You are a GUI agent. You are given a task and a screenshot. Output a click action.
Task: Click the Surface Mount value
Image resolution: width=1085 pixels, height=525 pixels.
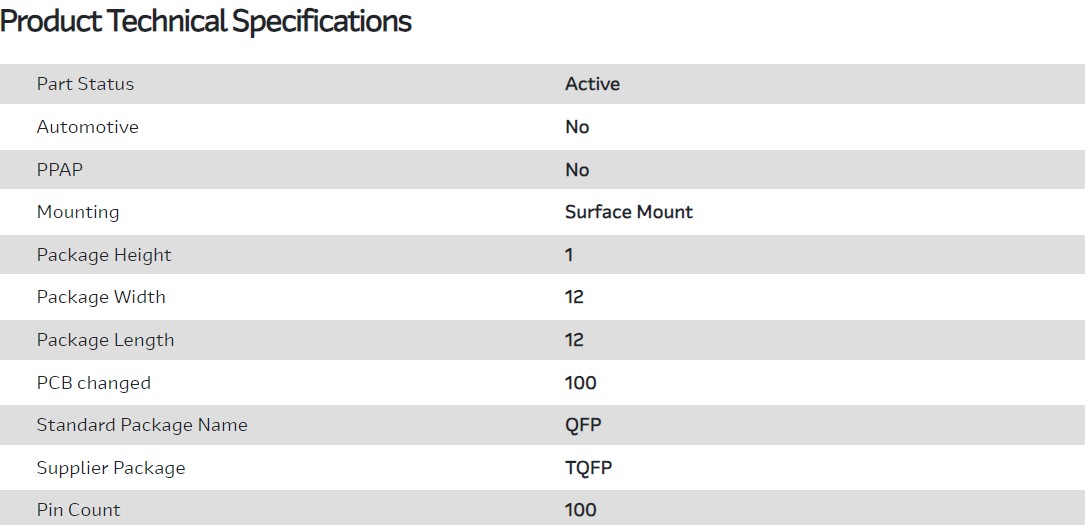[628, 212]
